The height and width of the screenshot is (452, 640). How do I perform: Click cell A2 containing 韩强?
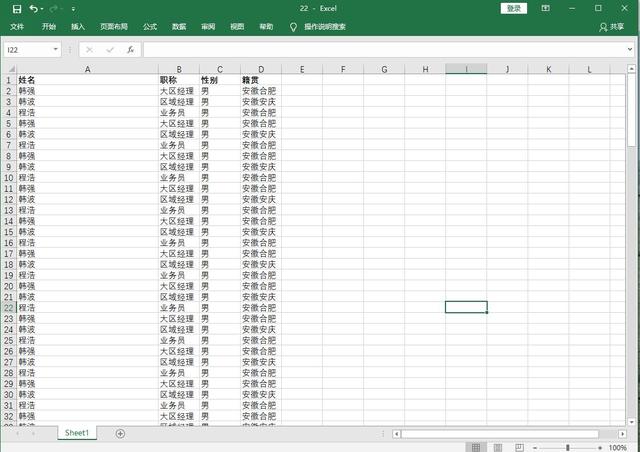point(87,91)
